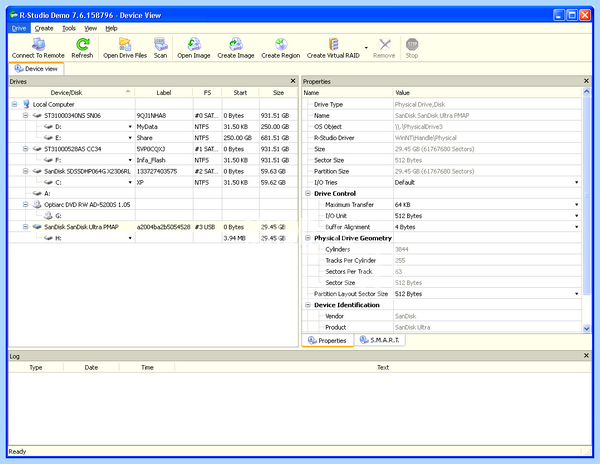600x464 pixels.
Task: Open the I/O Unit value dropdown
Action: point(577,216)
